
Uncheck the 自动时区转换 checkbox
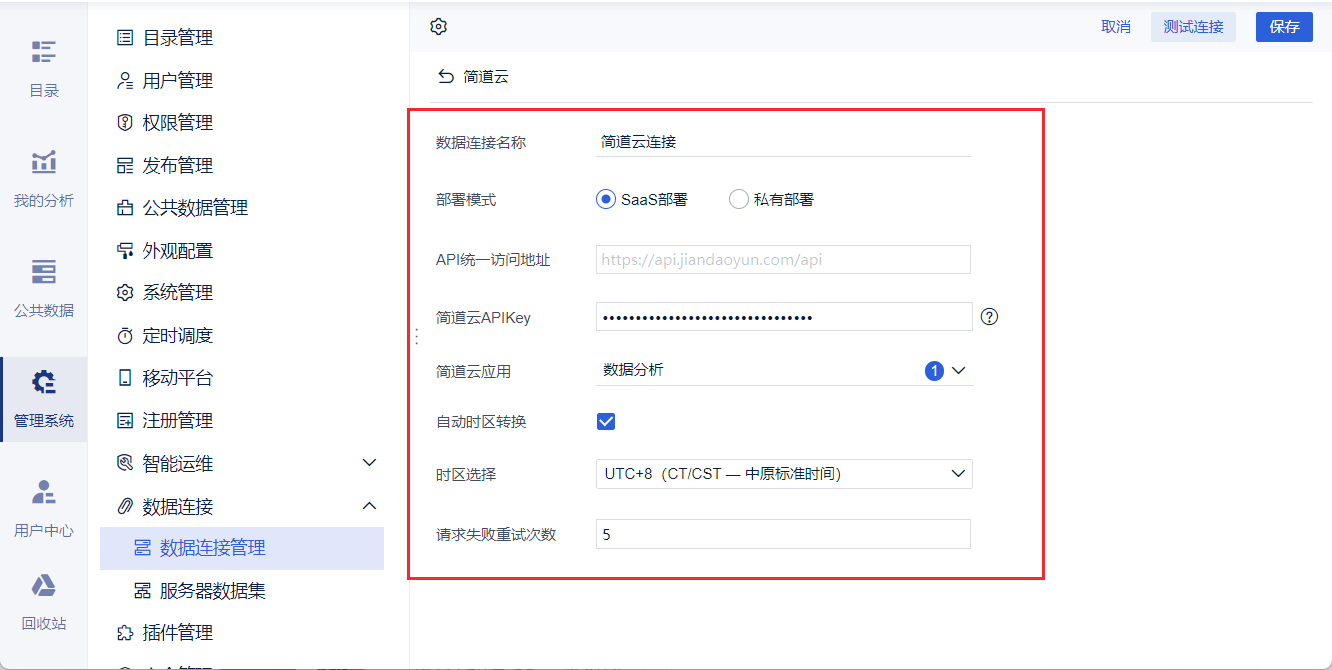pos(606,421)
